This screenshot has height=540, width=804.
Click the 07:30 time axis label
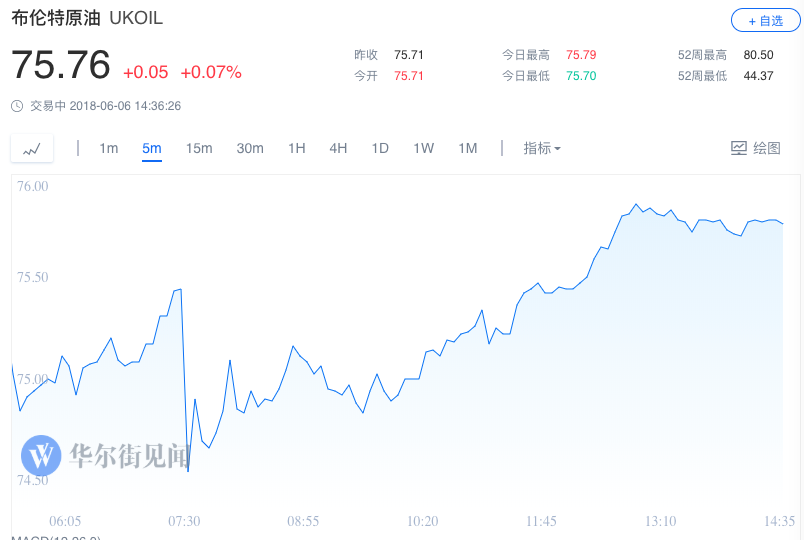184,521
